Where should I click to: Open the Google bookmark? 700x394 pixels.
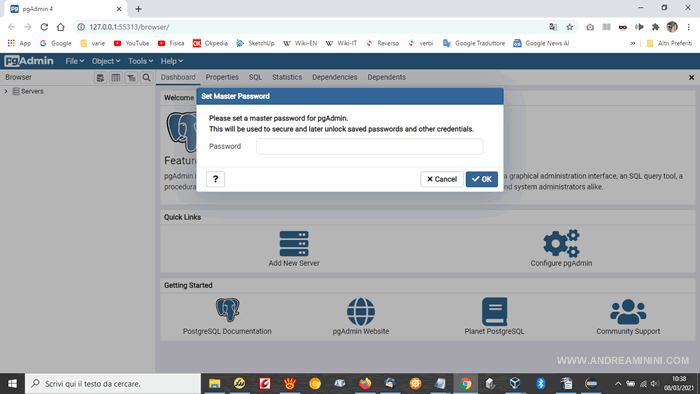coord(56,43)
